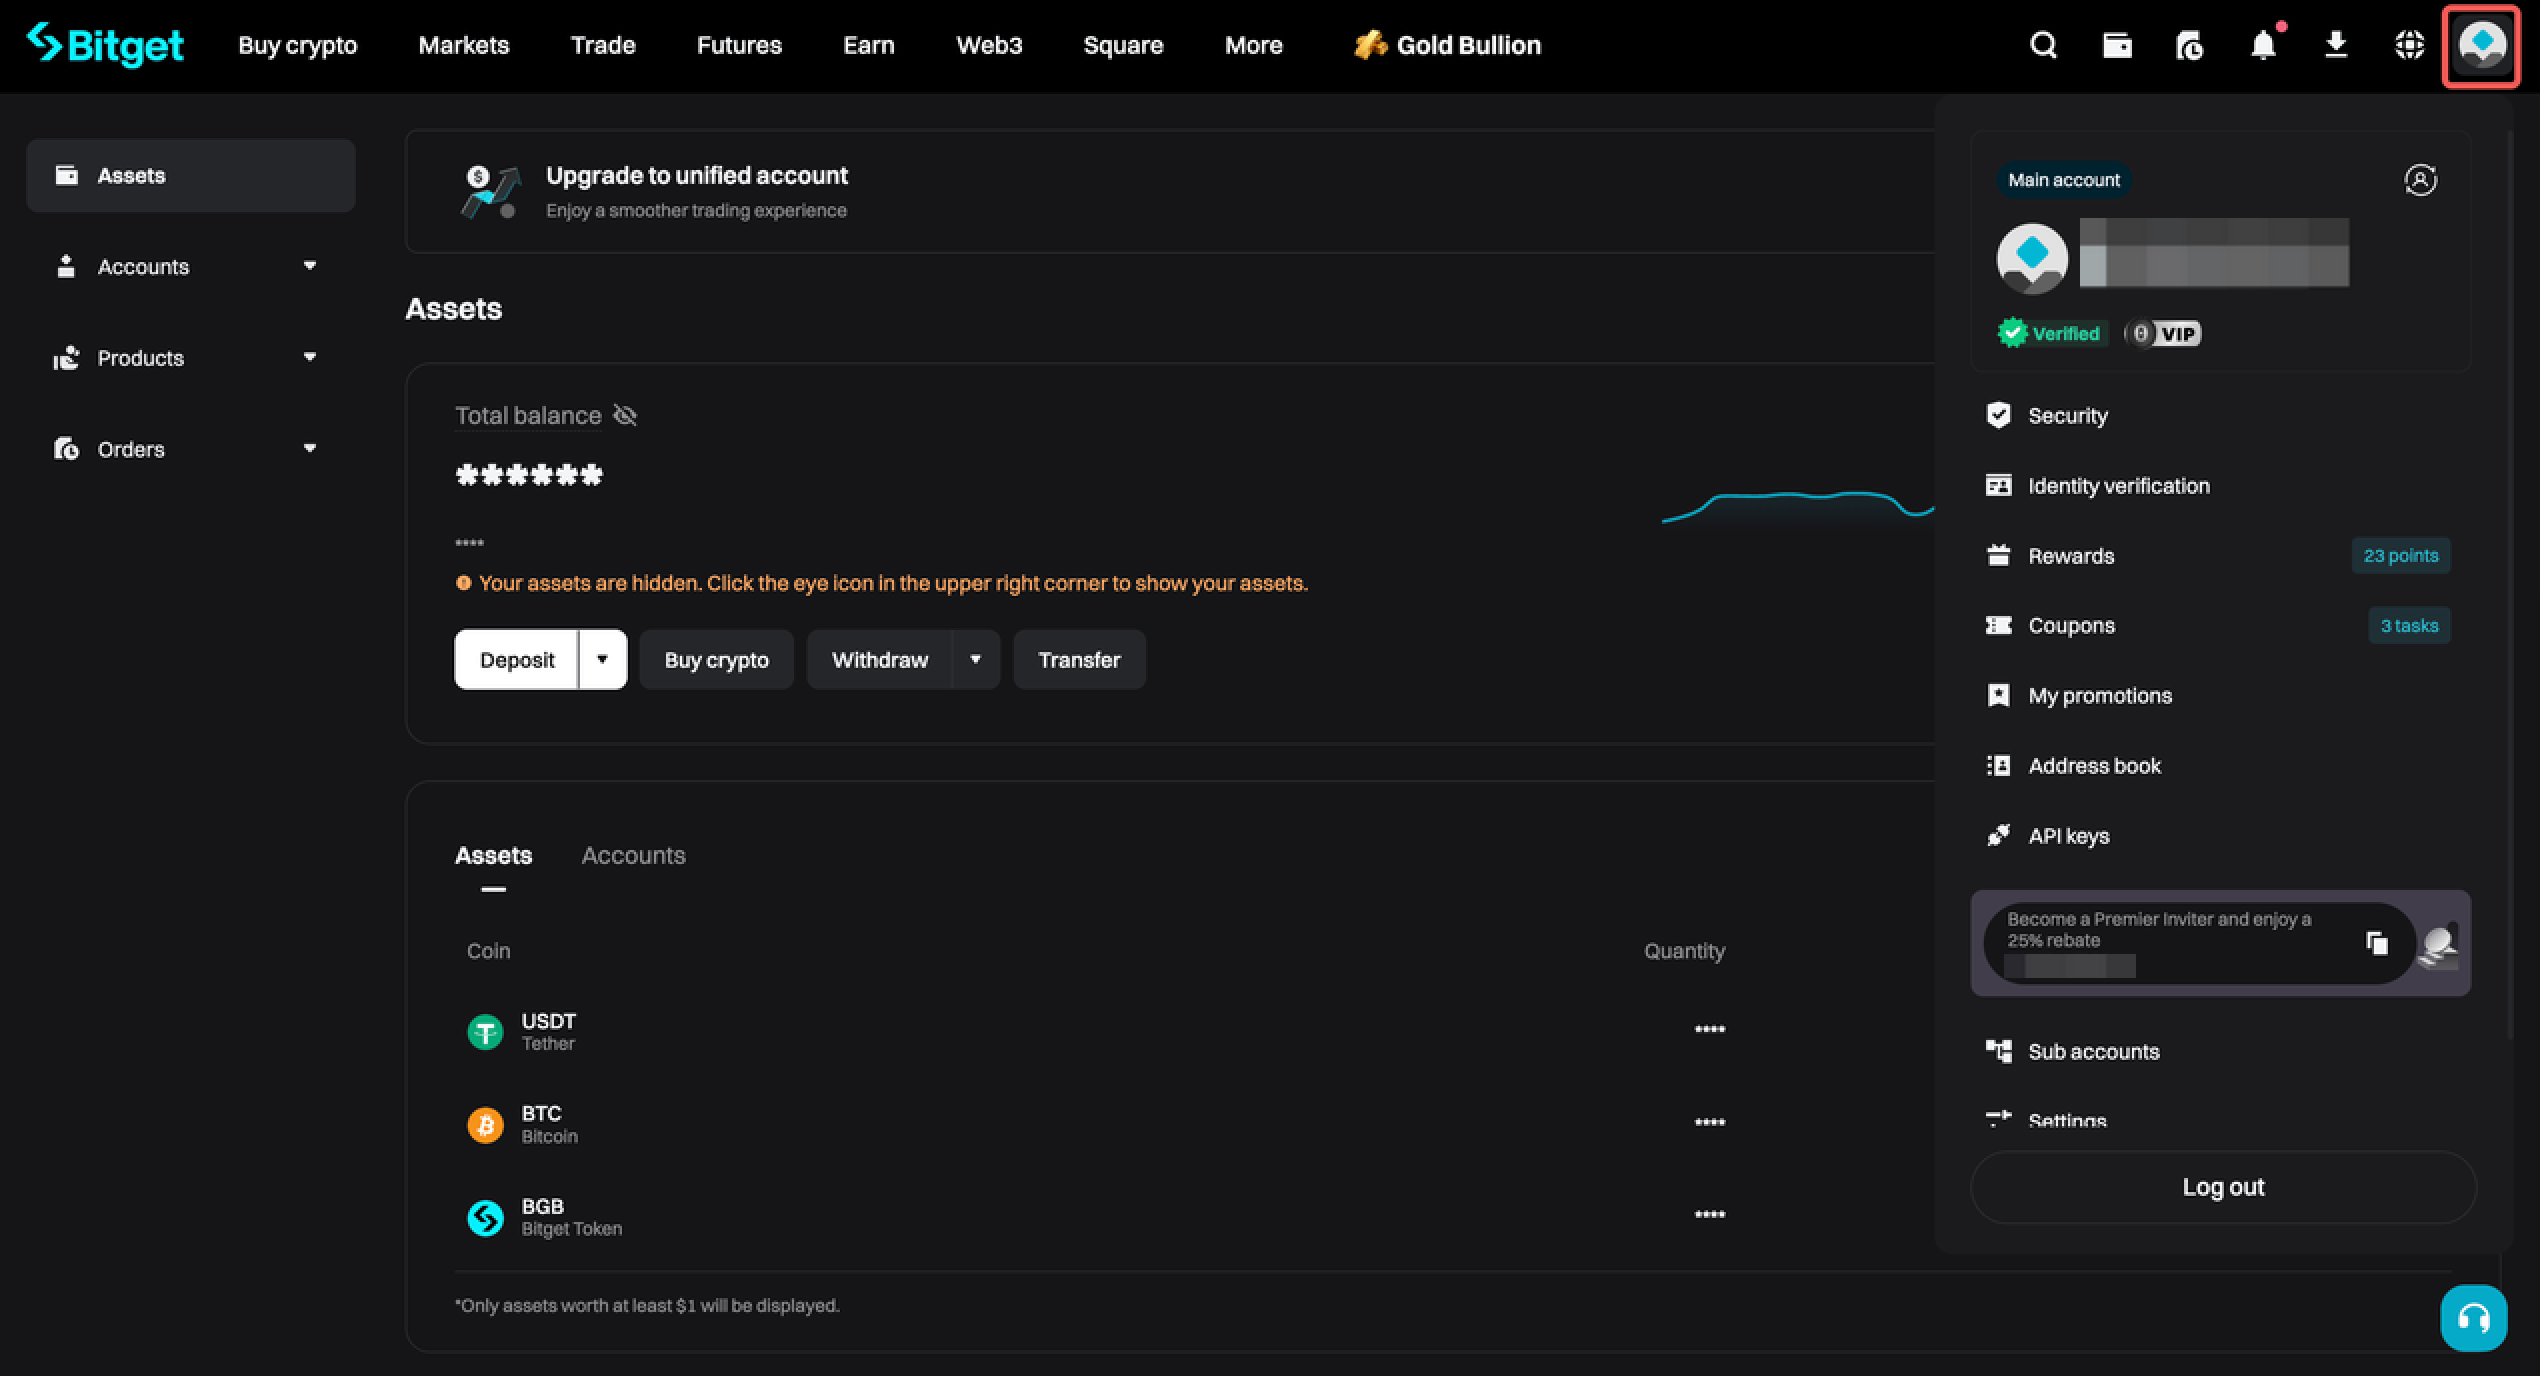Image resolution: width=2540 pixels, height=1376 pixels.
Task: Click the profile avatar in header
Action: pos(2481,46)
